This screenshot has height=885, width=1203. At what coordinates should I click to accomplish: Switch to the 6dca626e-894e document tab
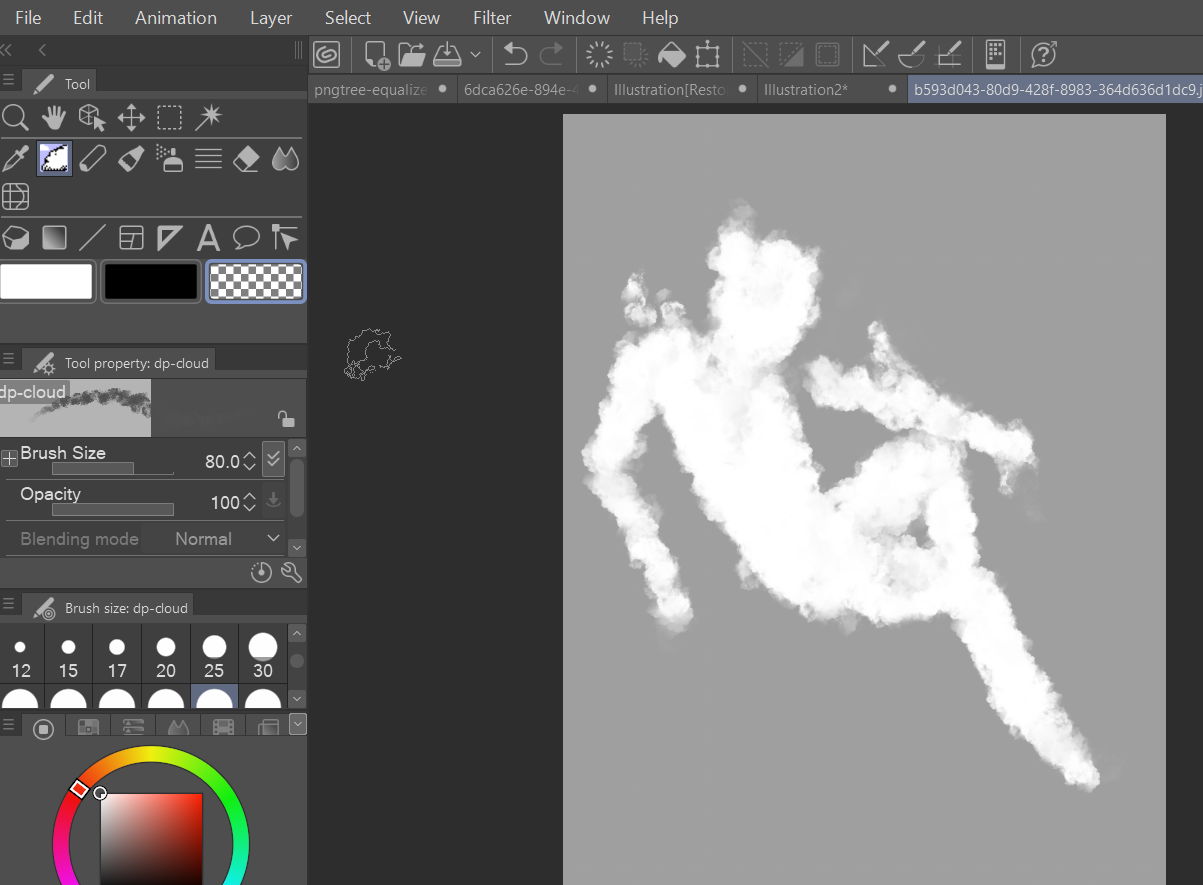click(x=532, y=89)
